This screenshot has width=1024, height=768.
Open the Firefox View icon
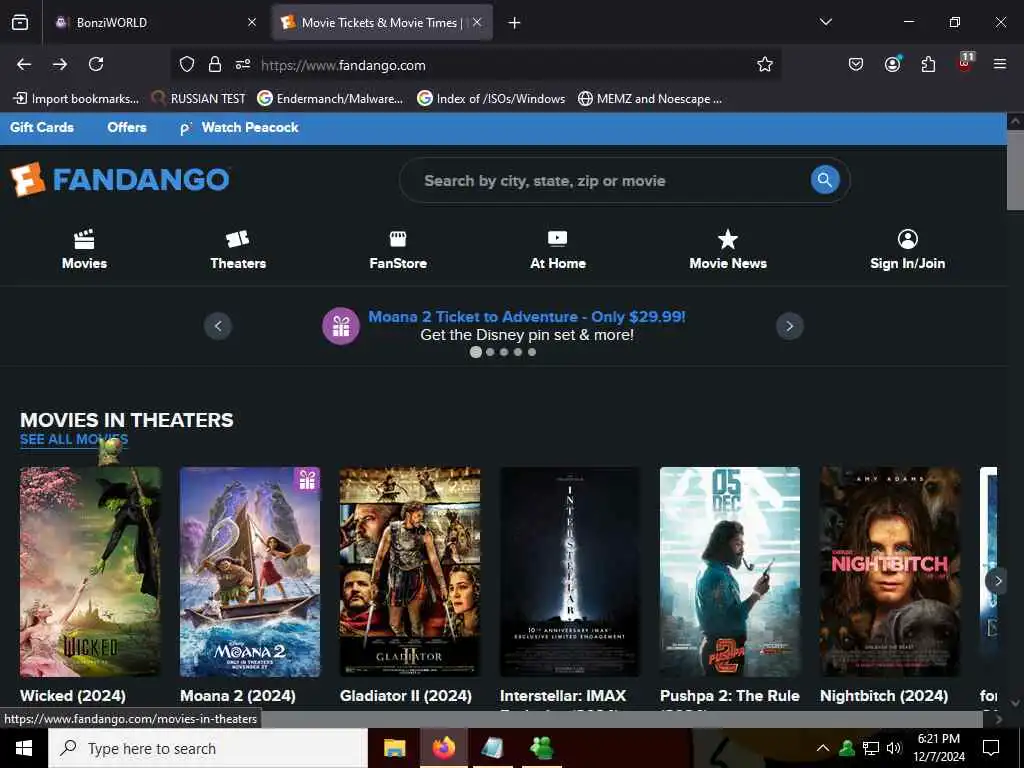click(x=20, y=22)
